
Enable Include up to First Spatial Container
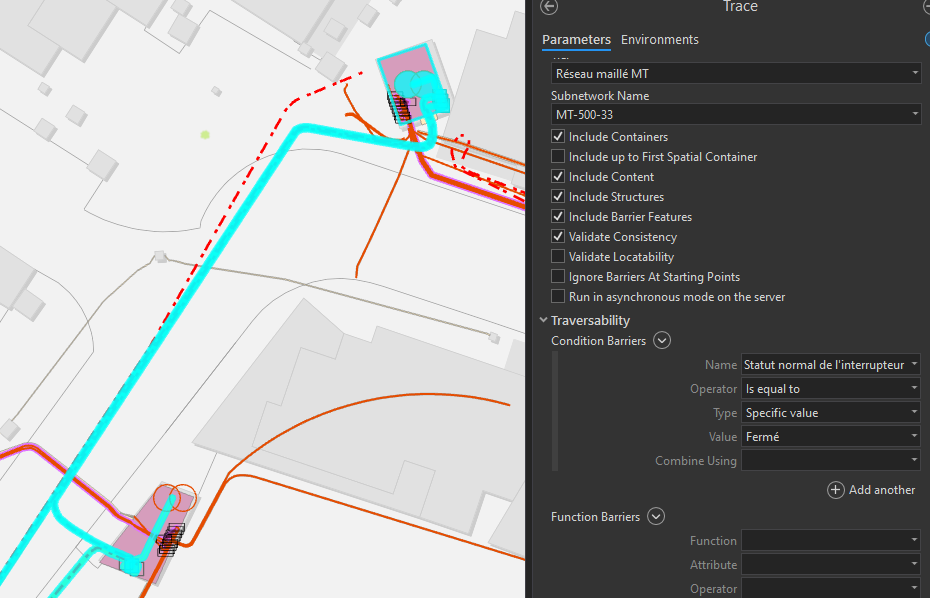(x=557, y=156)
